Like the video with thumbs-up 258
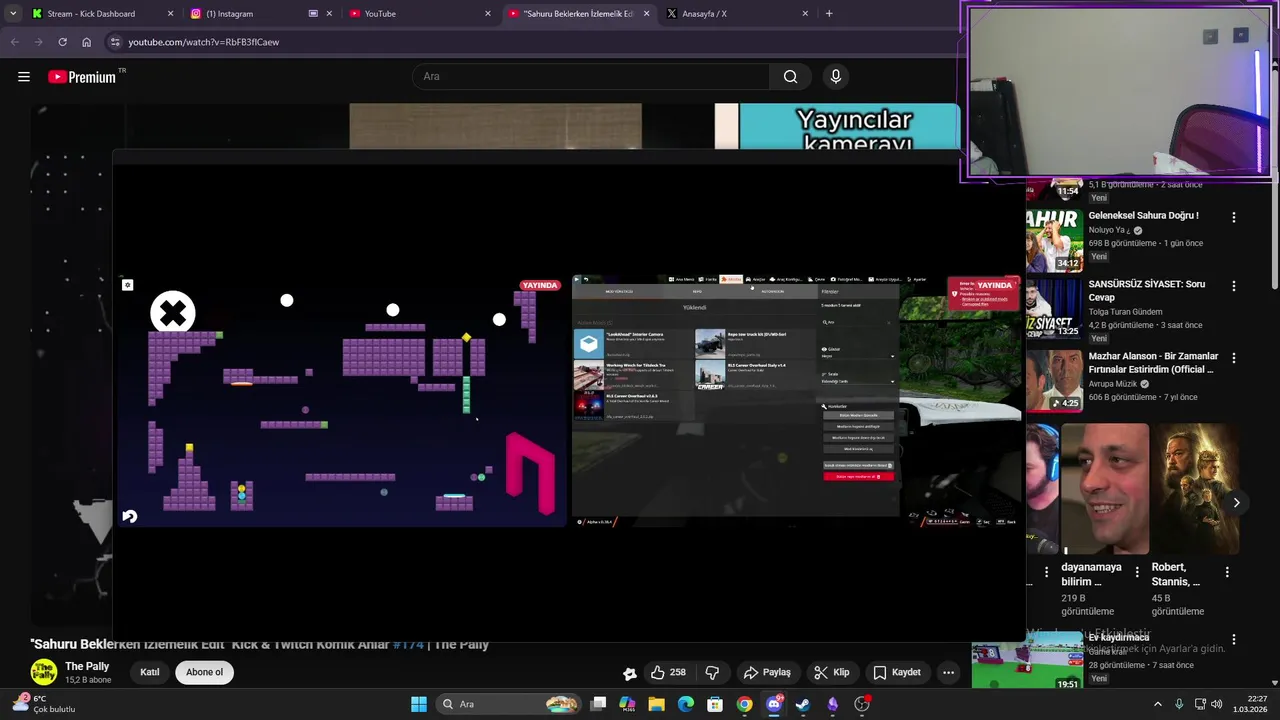The image size is (1280, 720). 668,672
